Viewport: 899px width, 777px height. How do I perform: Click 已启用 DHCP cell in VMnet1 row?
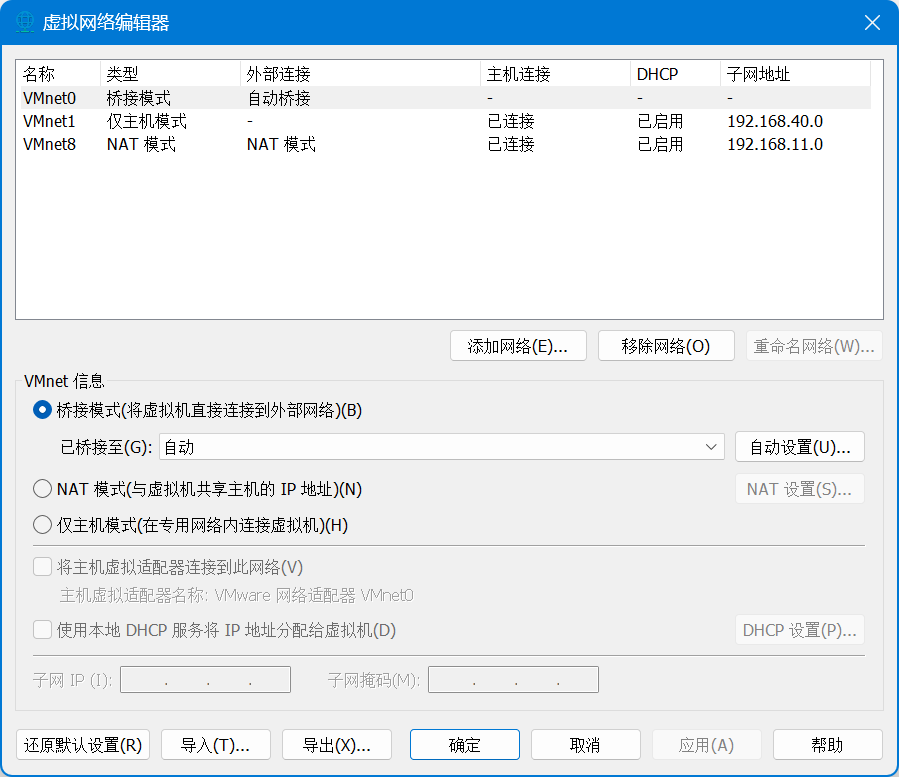click(660, 121)
